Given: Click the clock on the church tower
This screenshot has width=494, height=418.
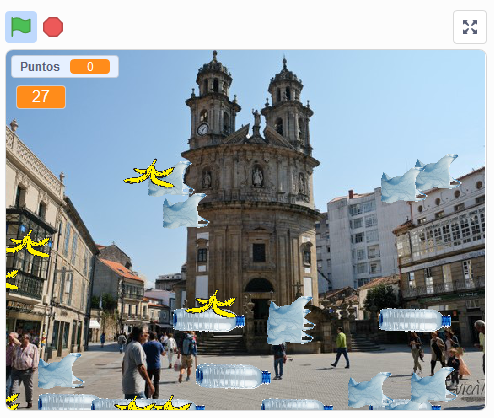Looking at the screenshot, I should coord(202,129).
